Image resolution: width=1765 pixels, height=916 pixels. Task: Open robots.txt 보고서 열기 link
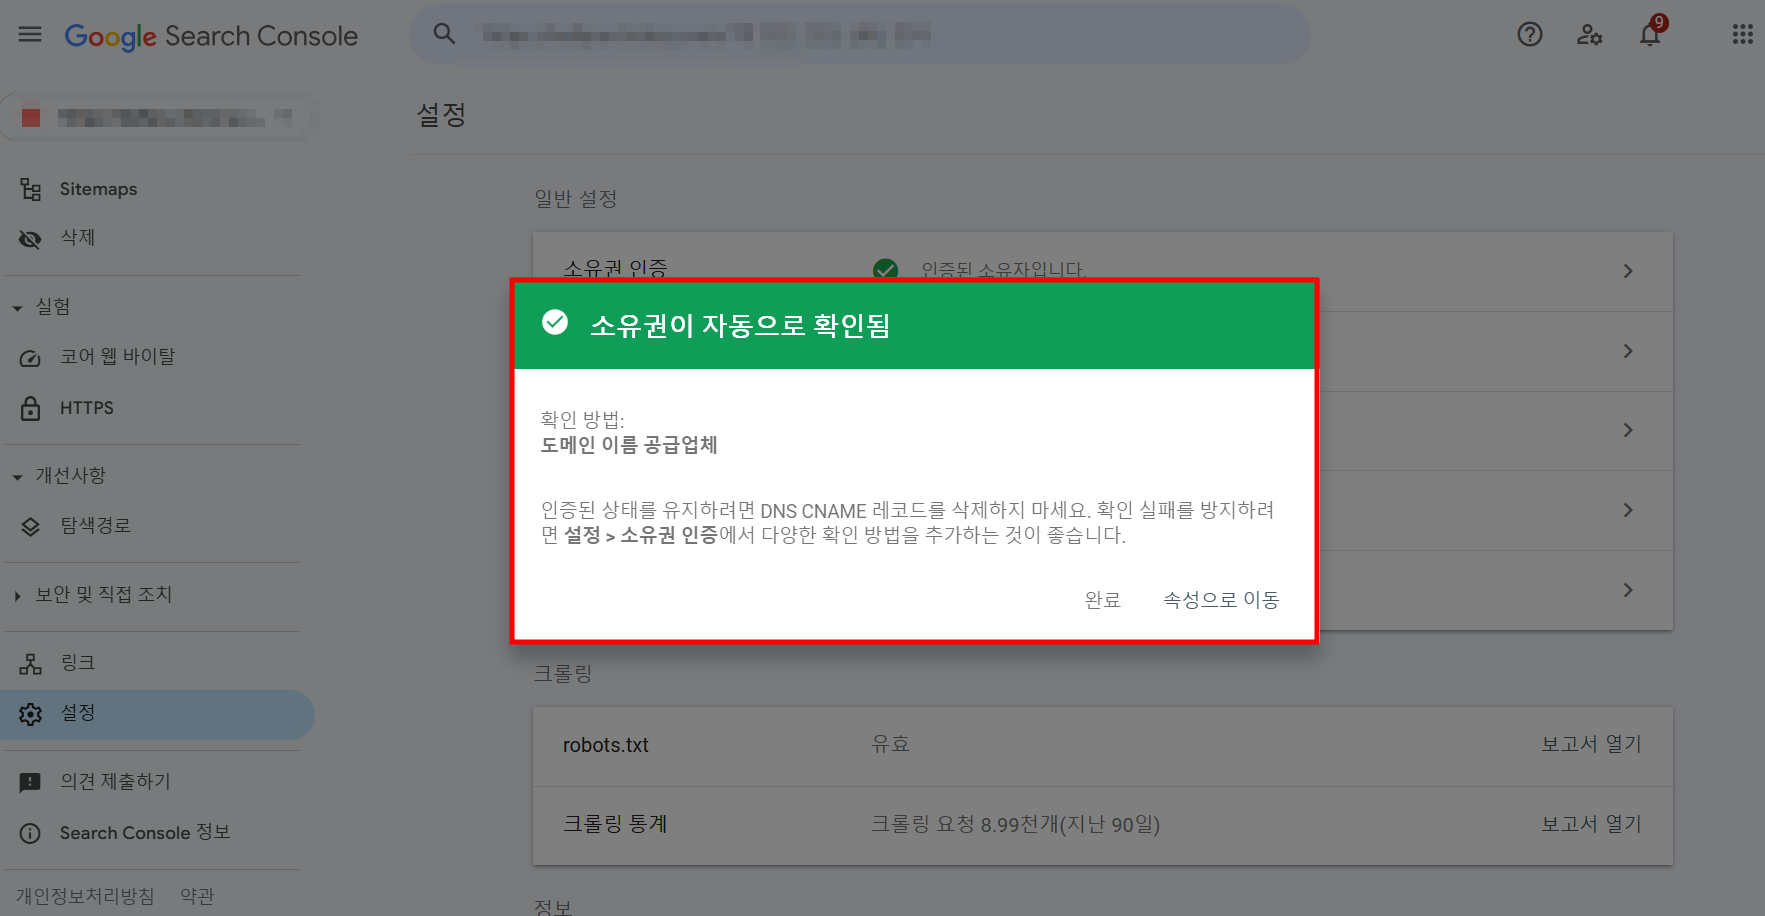point(1591,744)
